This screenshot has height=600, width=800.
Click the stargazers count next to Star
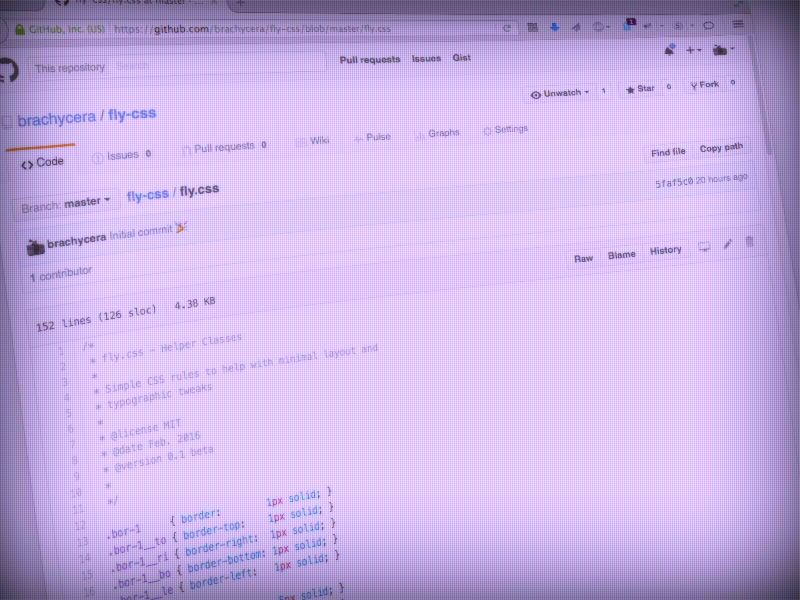(669, 87)
